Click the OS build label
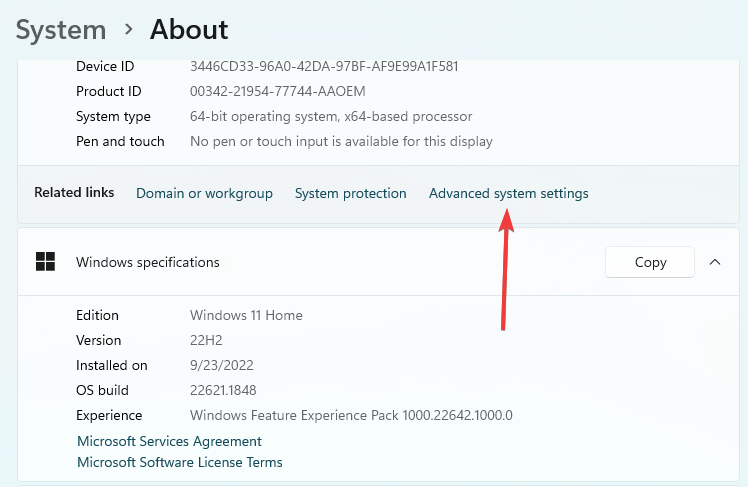This screenshot has height=487, width=748. [x=102, y=390]
